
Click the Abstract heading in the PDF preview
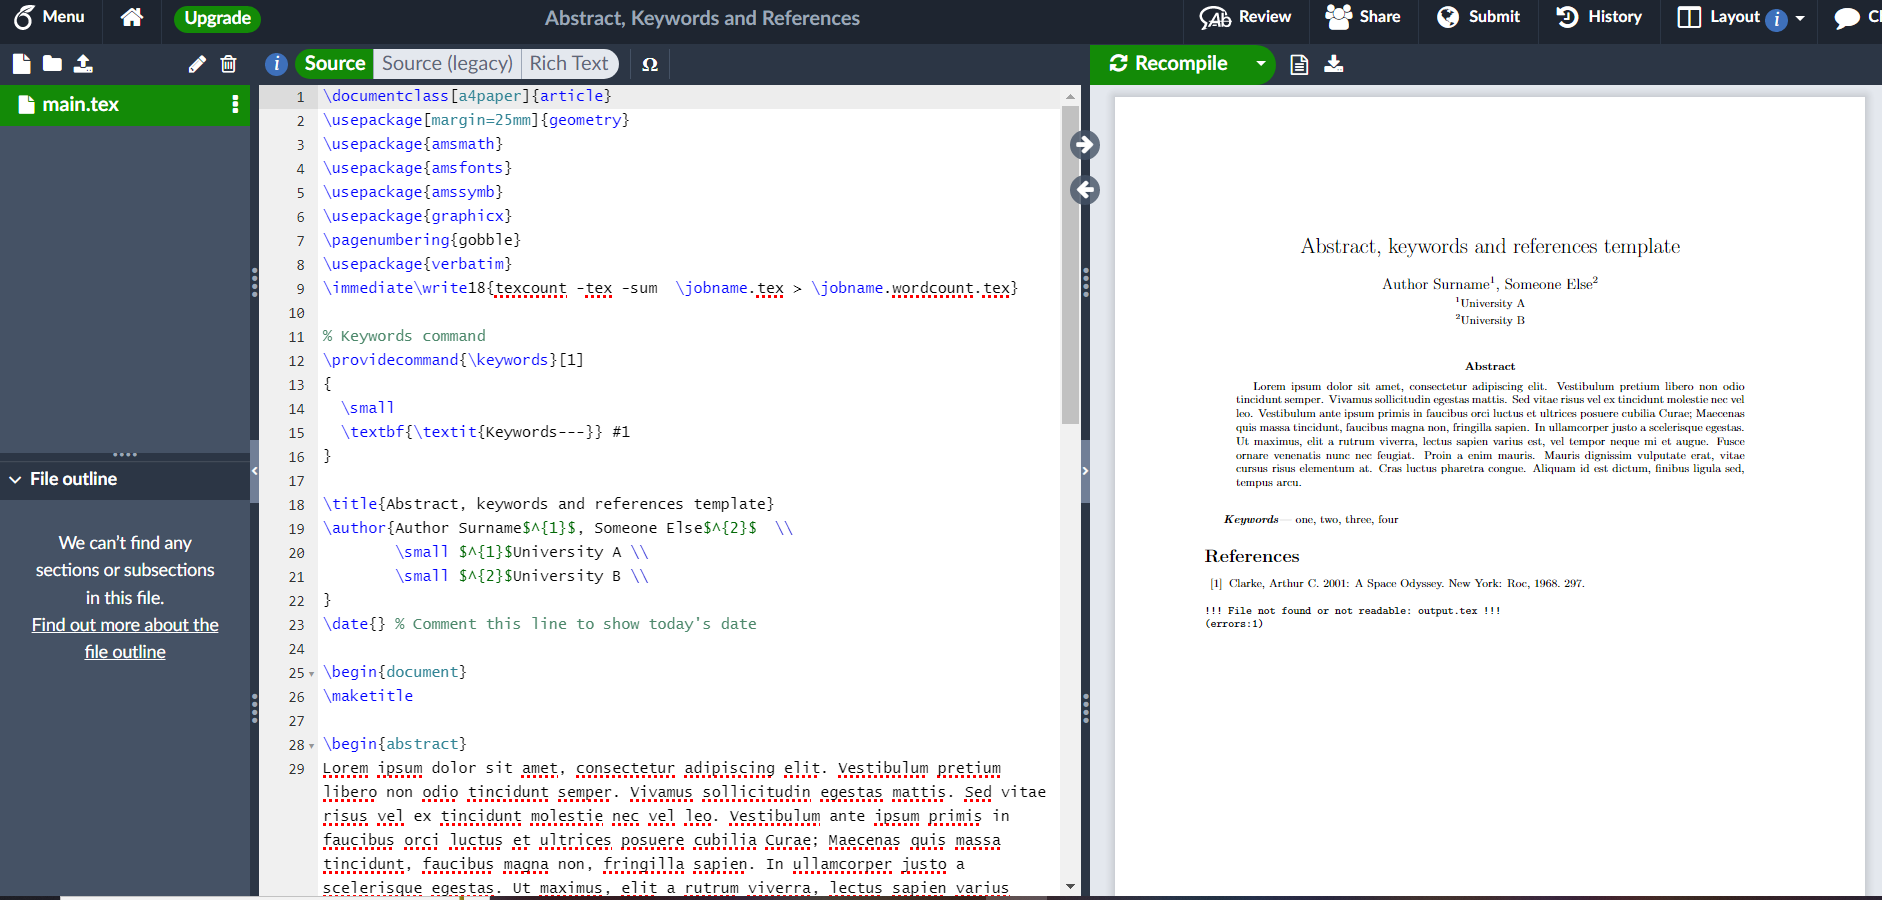[x=1490, y=366]
